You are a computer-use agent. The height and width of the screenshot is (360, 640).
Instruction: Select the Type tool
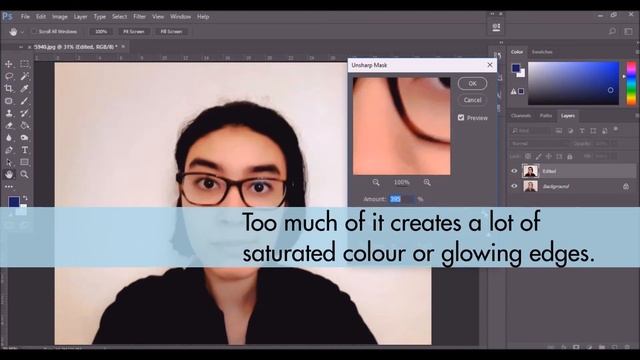pyautogui.click(x=24, y=150)
